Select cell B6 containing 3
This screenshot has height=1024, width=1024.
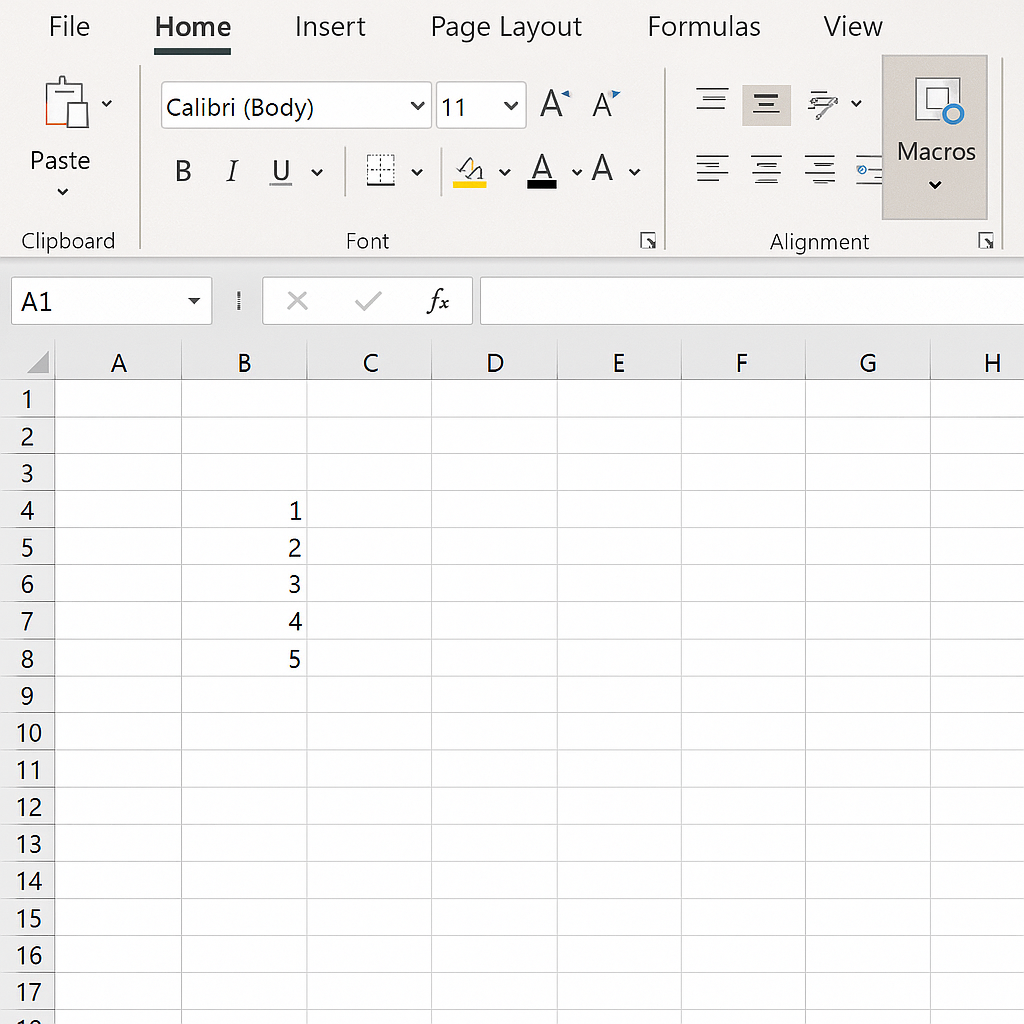pos(244,584)
